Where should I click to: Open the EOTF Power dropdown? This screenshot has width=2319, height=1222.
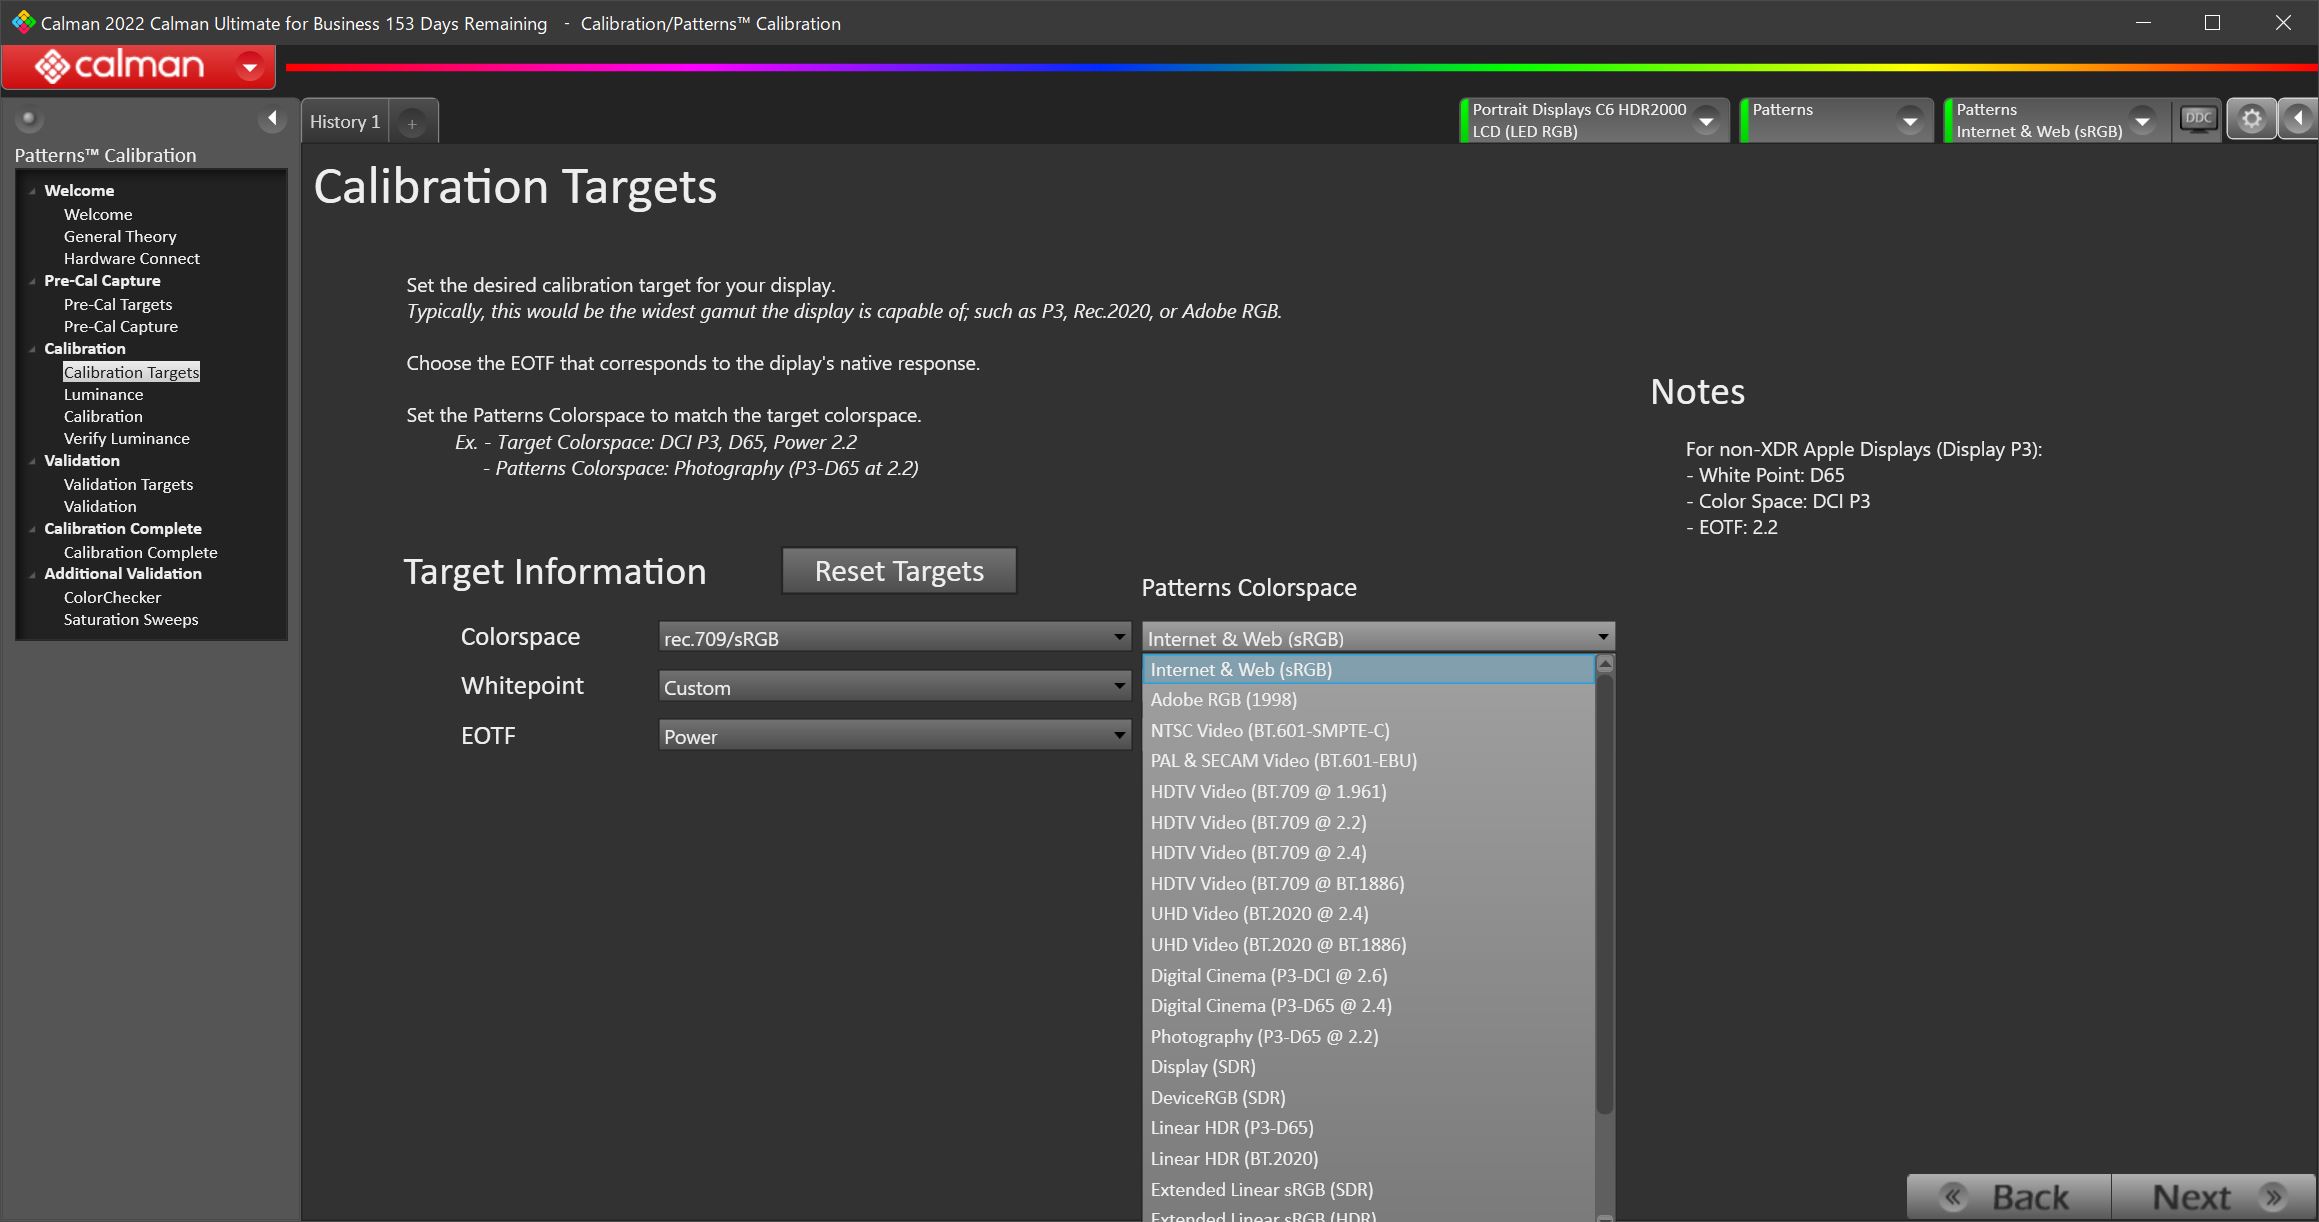(x=894, y=736)
